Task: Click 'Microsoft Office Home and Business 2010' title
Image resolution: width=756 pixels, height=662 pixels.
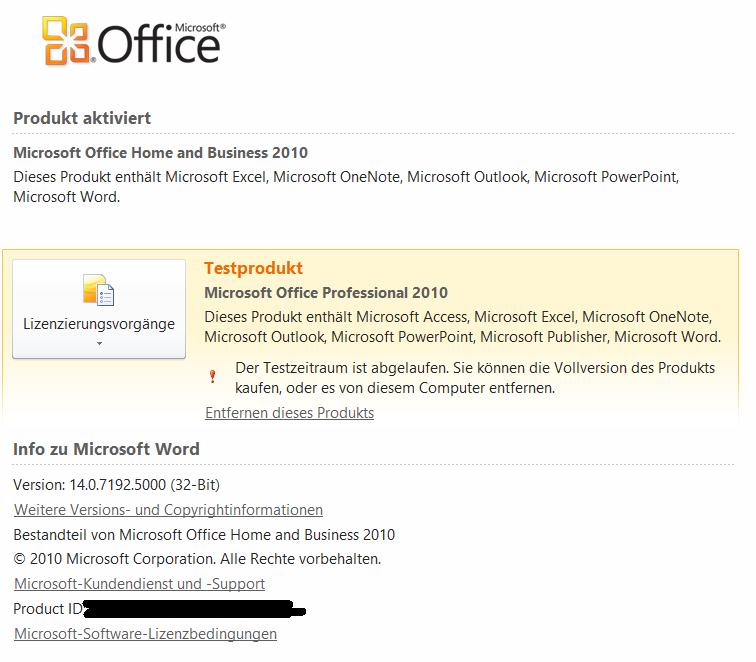Action: click(x=161, y=153)
